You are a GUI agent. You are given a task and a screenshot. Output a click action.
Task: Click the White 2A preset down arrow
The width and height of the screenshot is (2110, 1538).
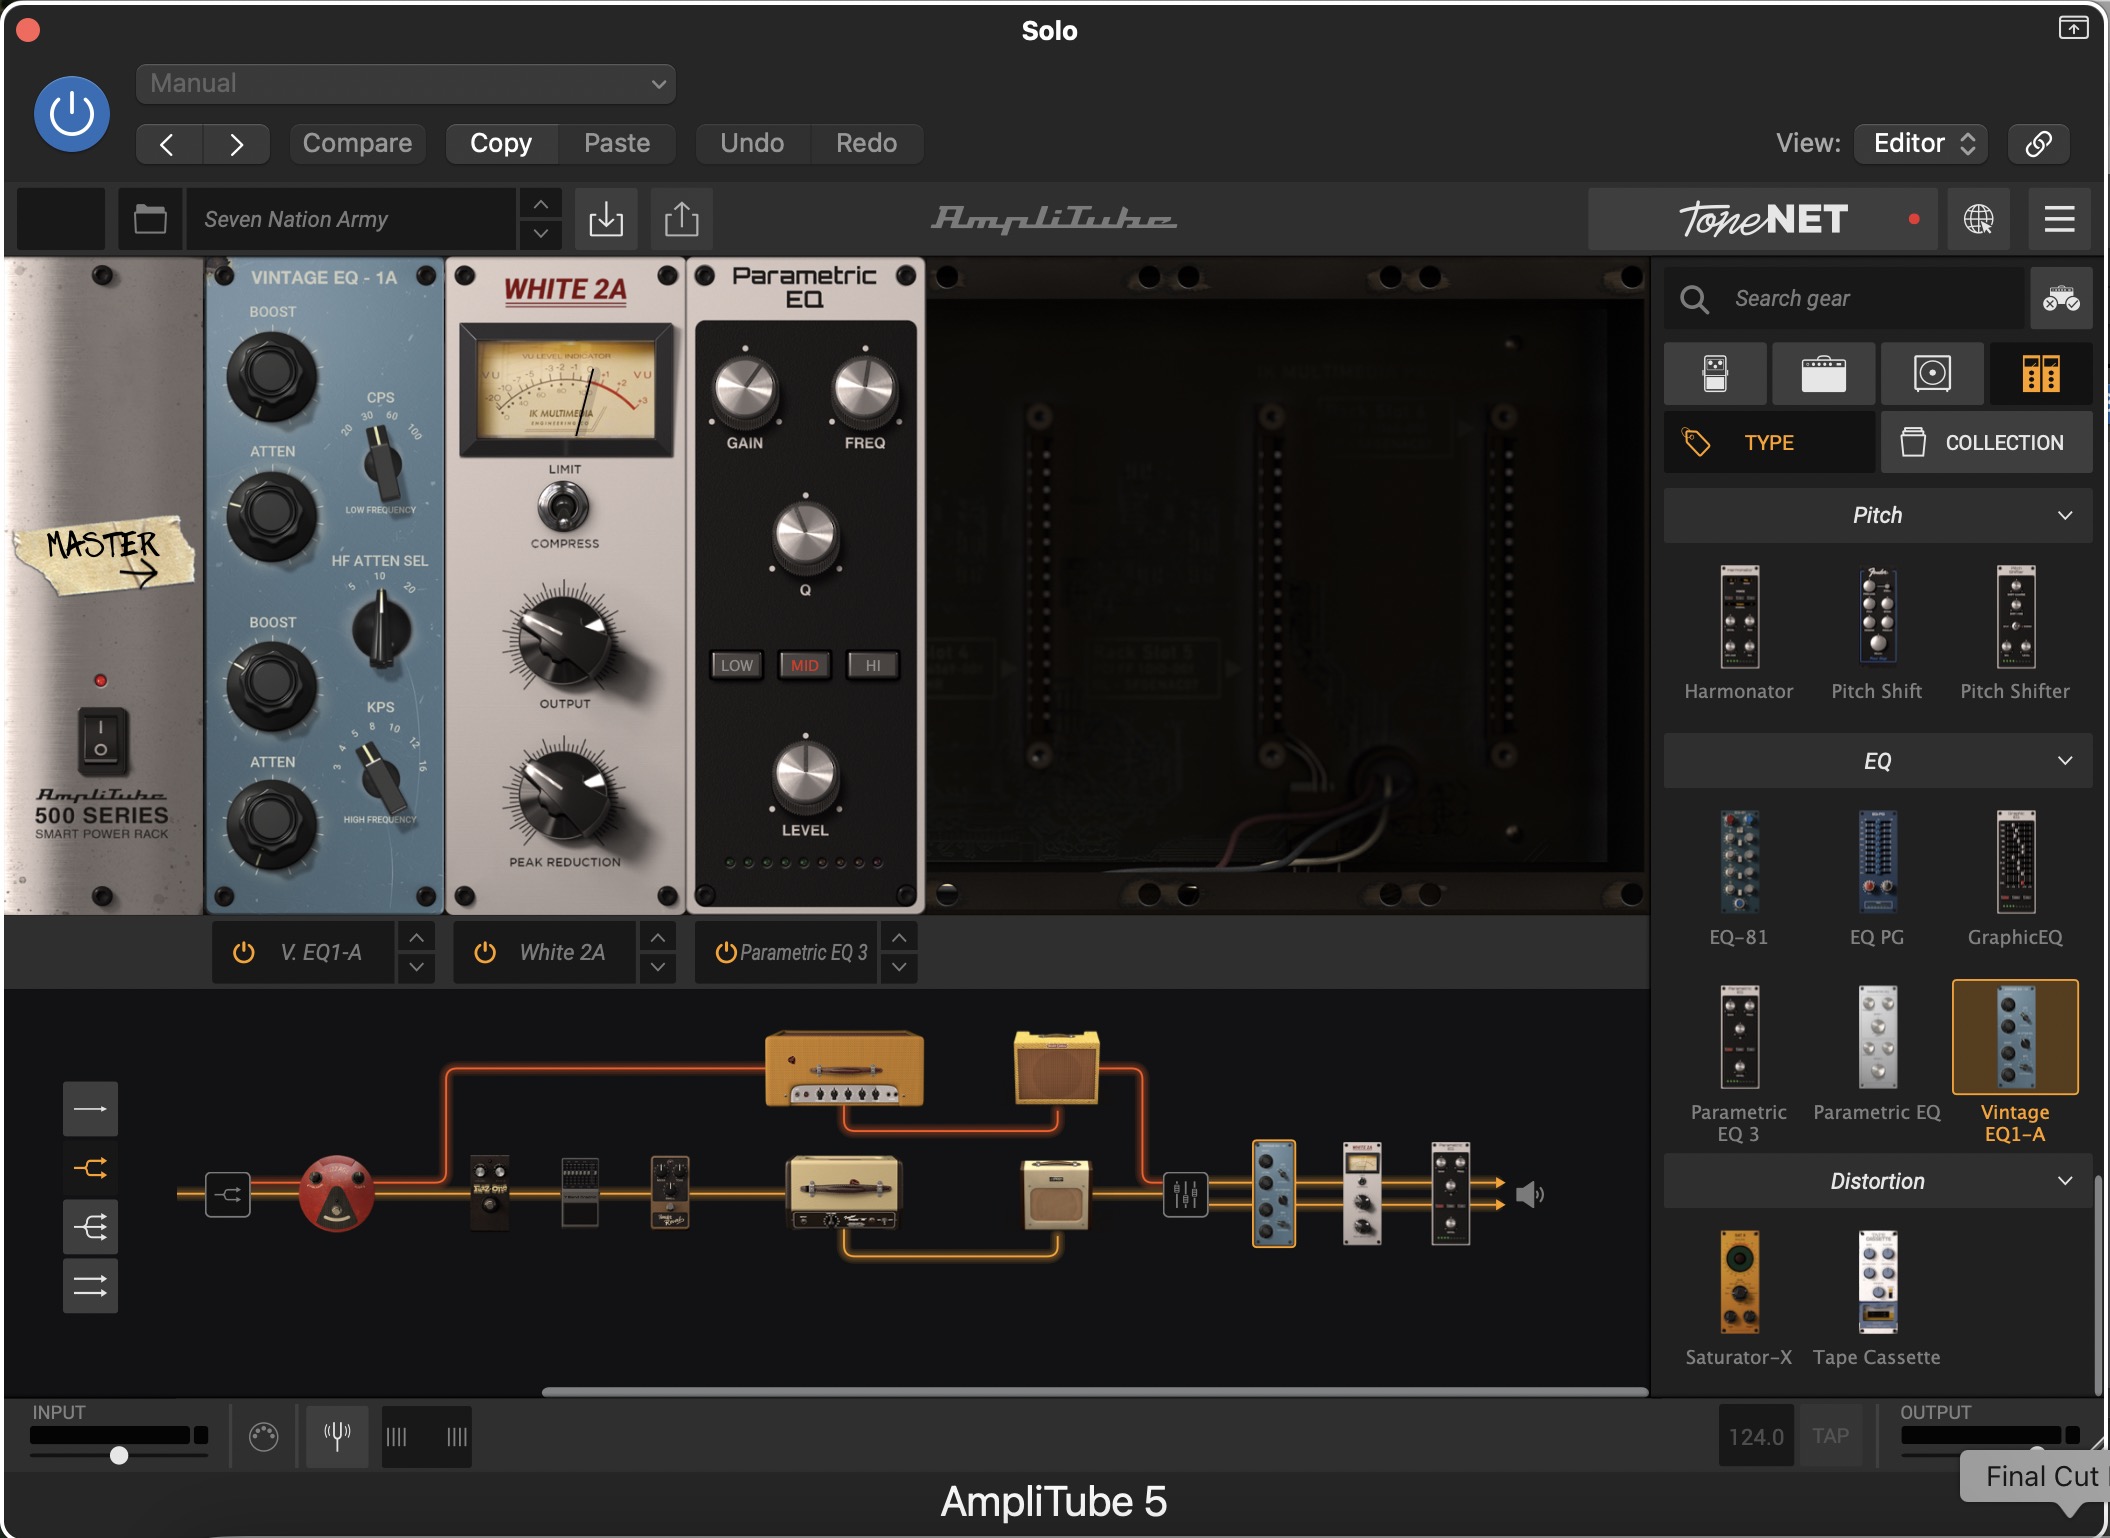coord(657,967)
